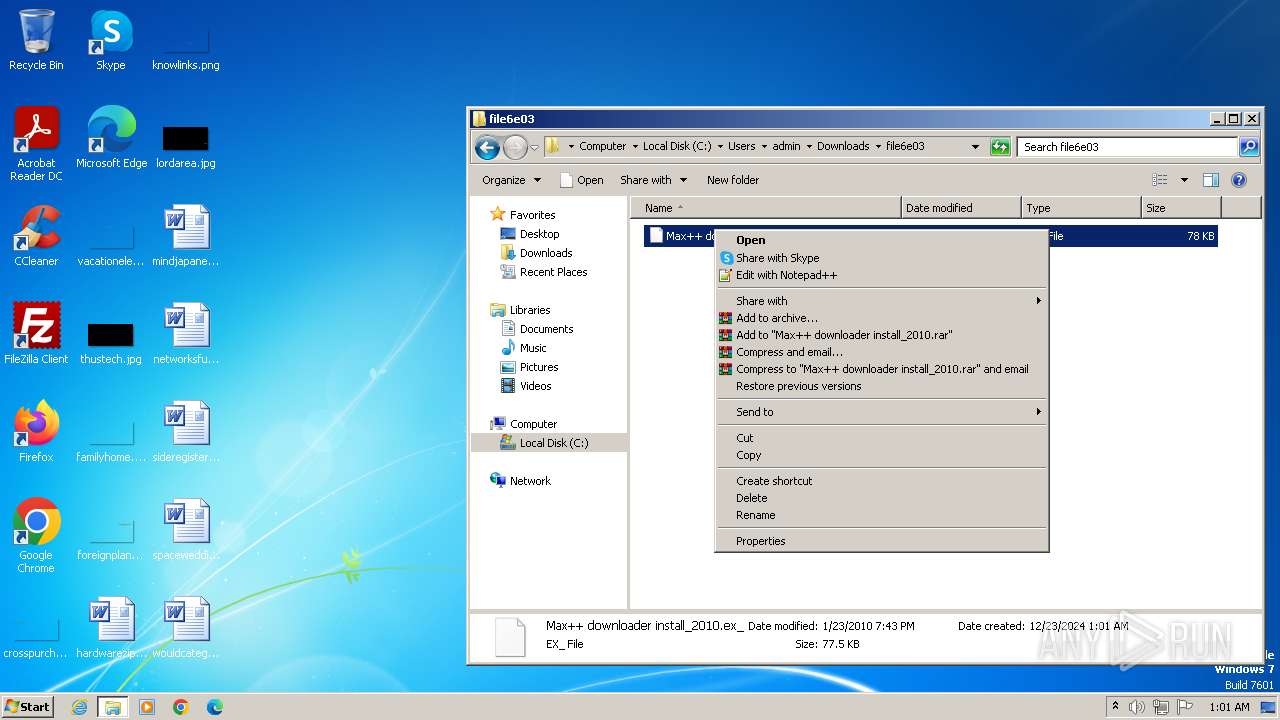Image resolution: width=1280 pixels, height=720 pixels.
Task: Choose Open in the context menu
Action: [x=882, y=240]
